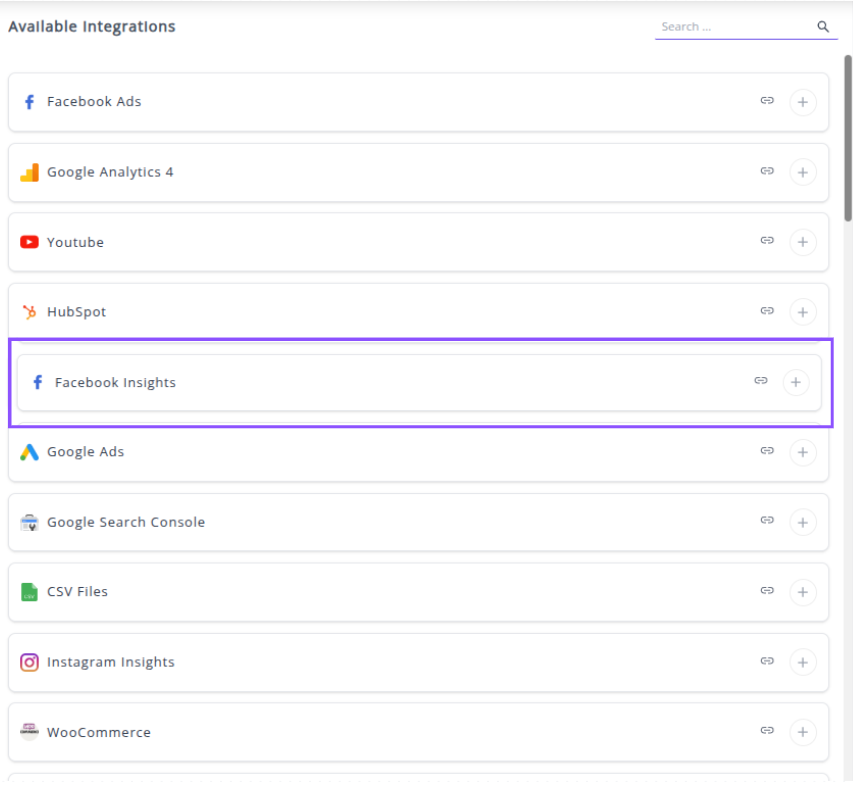Image resolution: width=853 pixels, height=787 pixels.
Task: Click the link icon next to Google Ads
Action: [x=767, y=451]
